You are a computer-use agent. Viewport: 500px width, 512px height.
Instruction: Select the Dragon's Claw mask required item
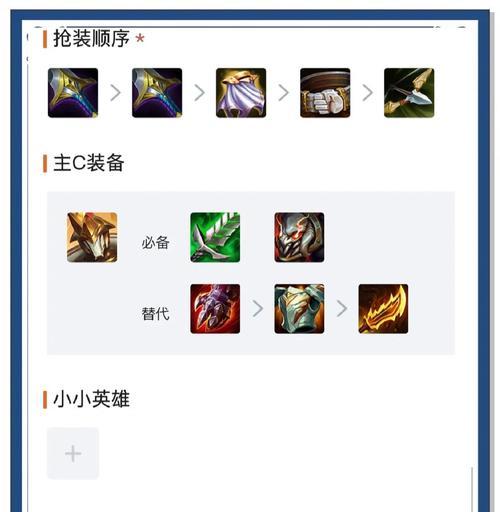point(299,237)
